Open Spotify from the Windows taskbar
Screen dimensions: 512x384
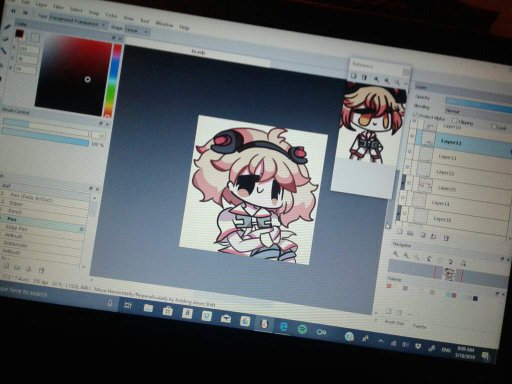coord(302,329)
